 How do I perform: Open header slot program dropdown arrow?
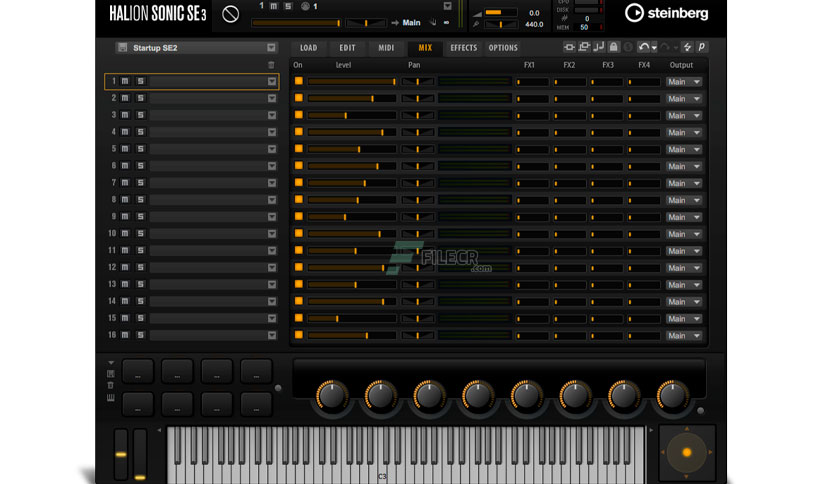[x=447, y=6]
